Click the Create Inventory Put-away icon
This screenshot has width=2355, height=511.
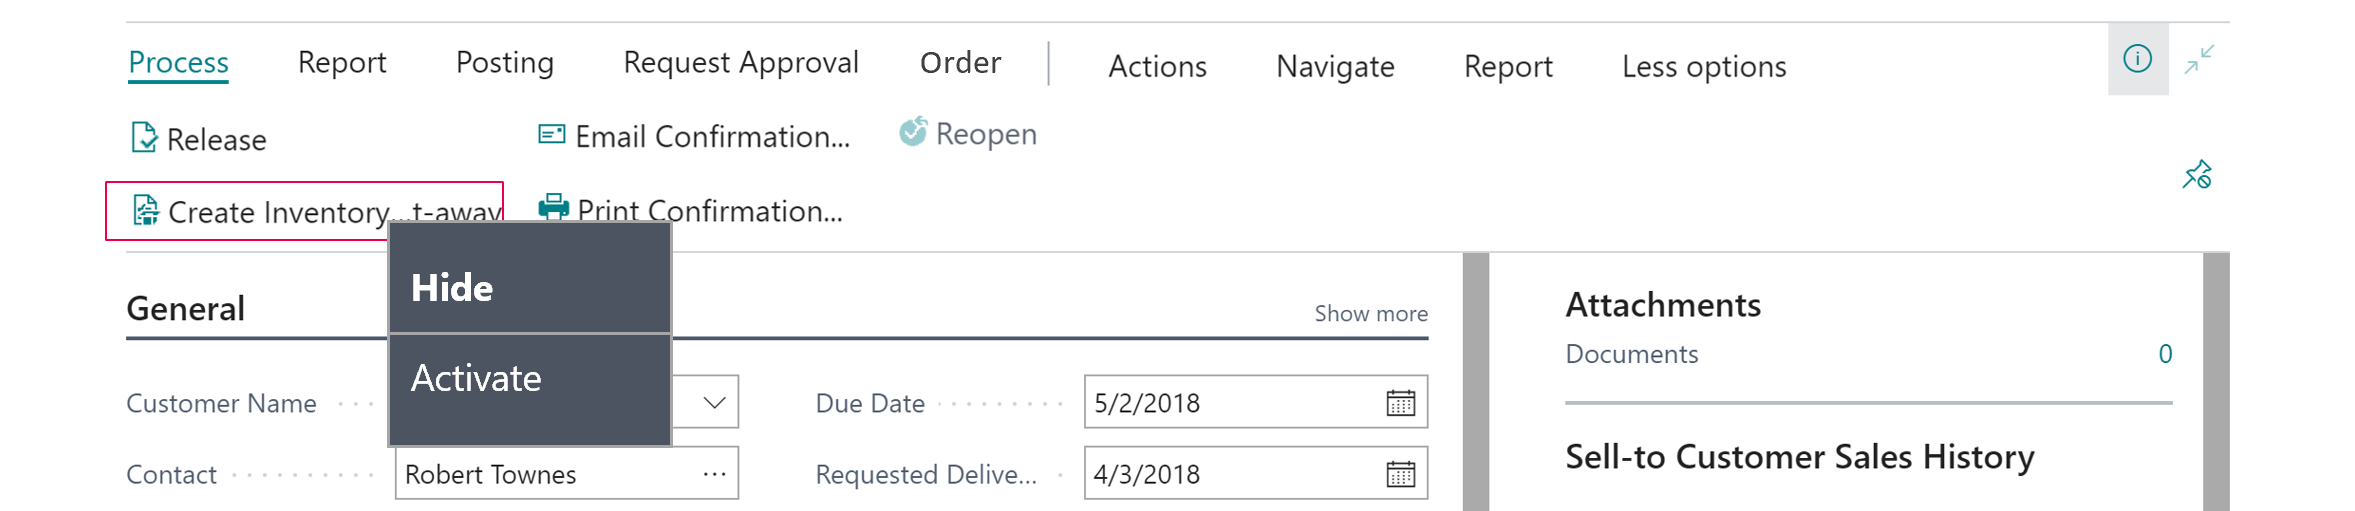point(146,210)
